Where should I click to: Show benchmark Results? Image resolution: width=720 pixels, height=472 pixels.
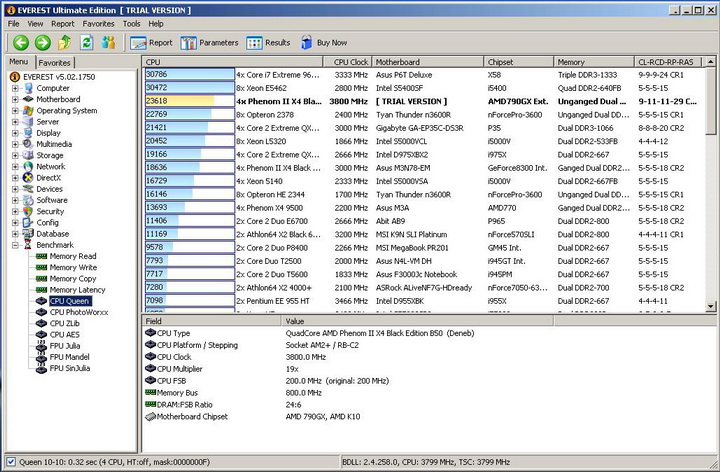click(268, 43)
